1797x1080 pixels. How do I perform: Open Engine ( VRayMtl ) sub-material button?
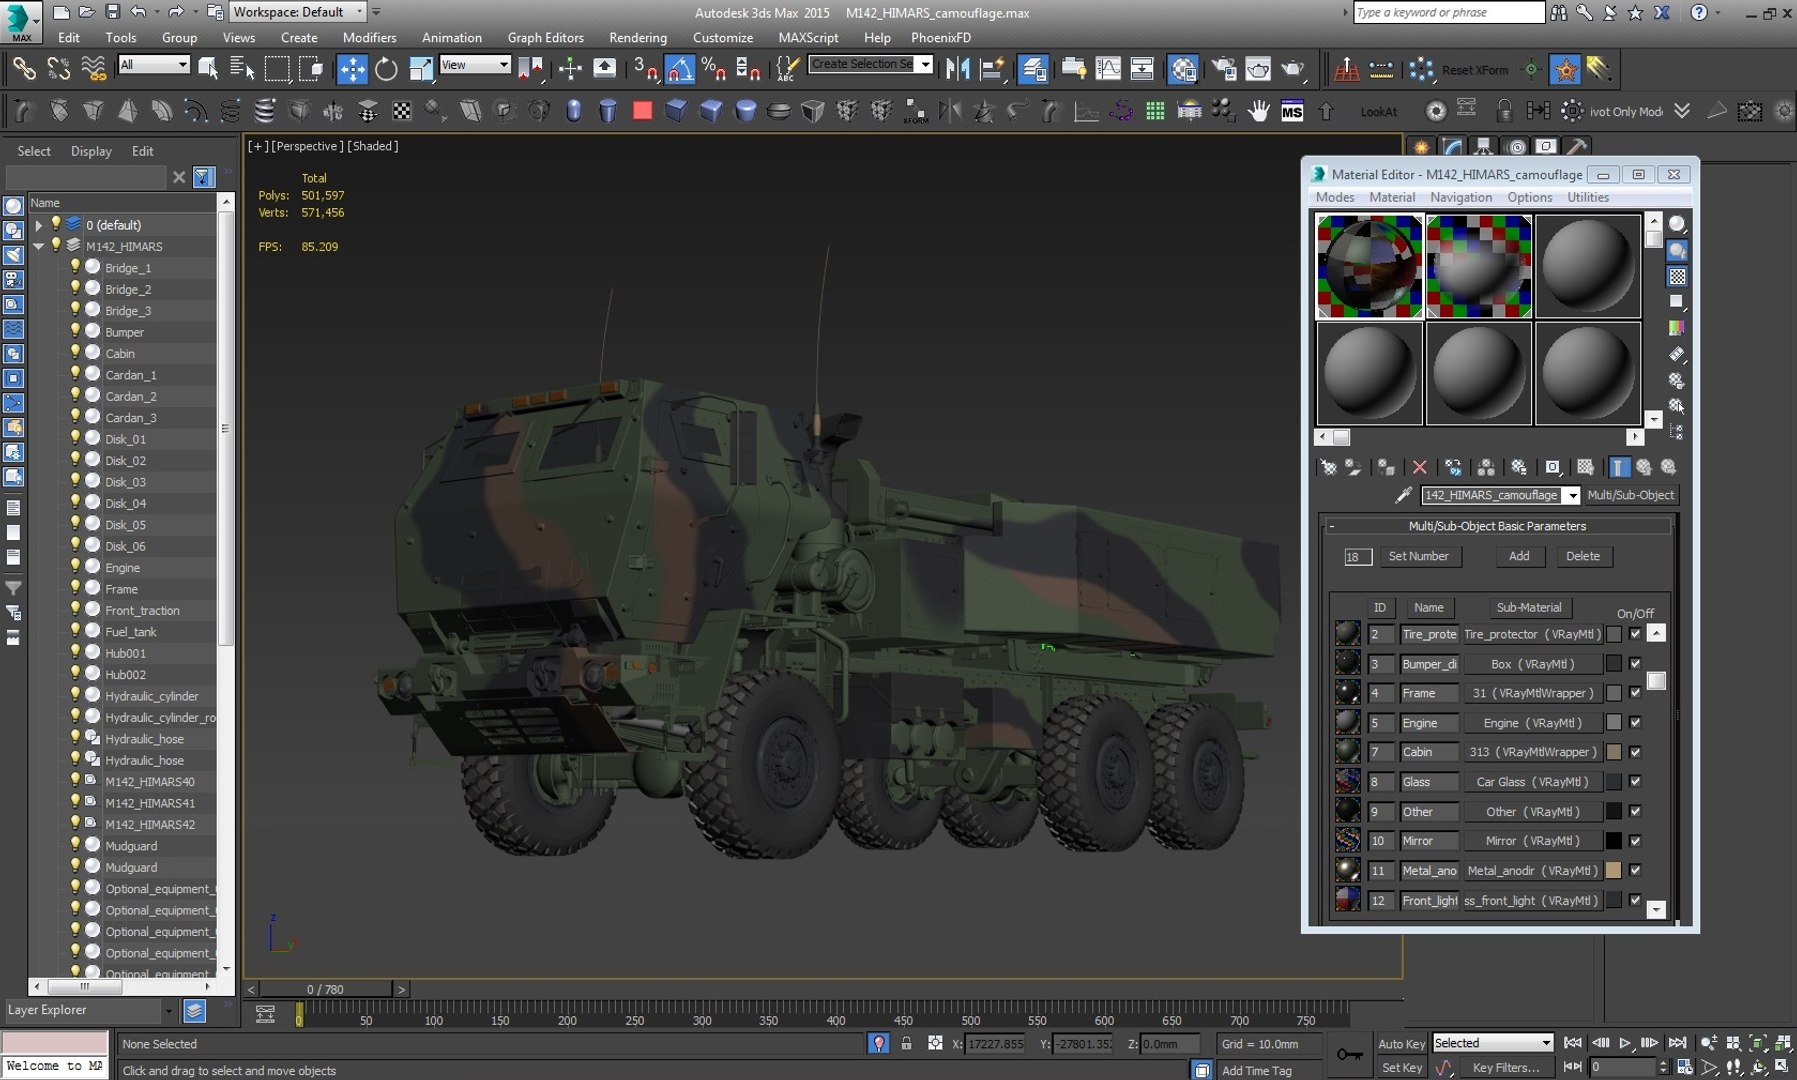pyautogui.click(x=1532, y=723)
